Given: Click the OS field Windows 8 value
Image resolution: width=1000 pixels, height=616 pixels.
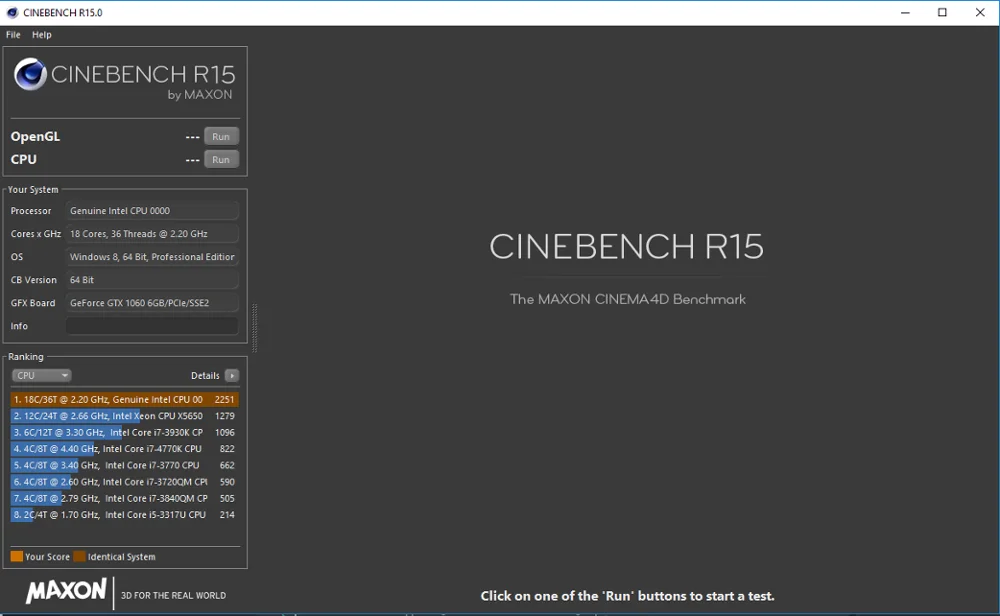Looking at the screenshot, I should click(x=152, y=256).
